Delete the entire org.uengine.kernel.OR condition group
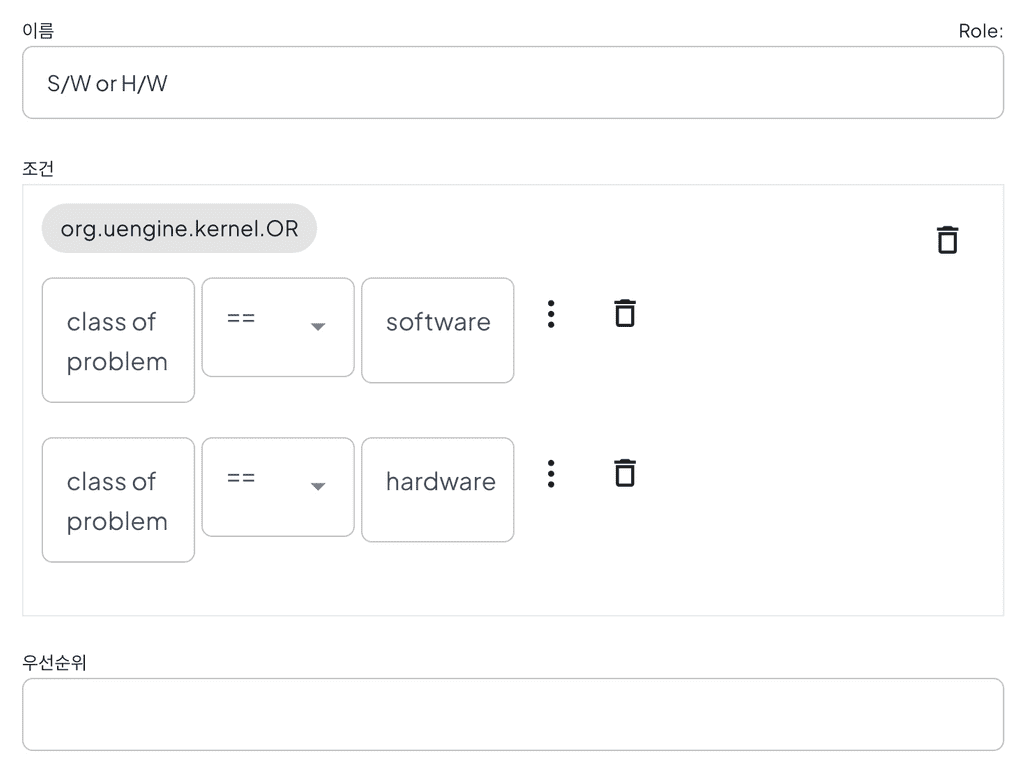Viewport: 1024px width, 773px height. [x=947, y=239]
